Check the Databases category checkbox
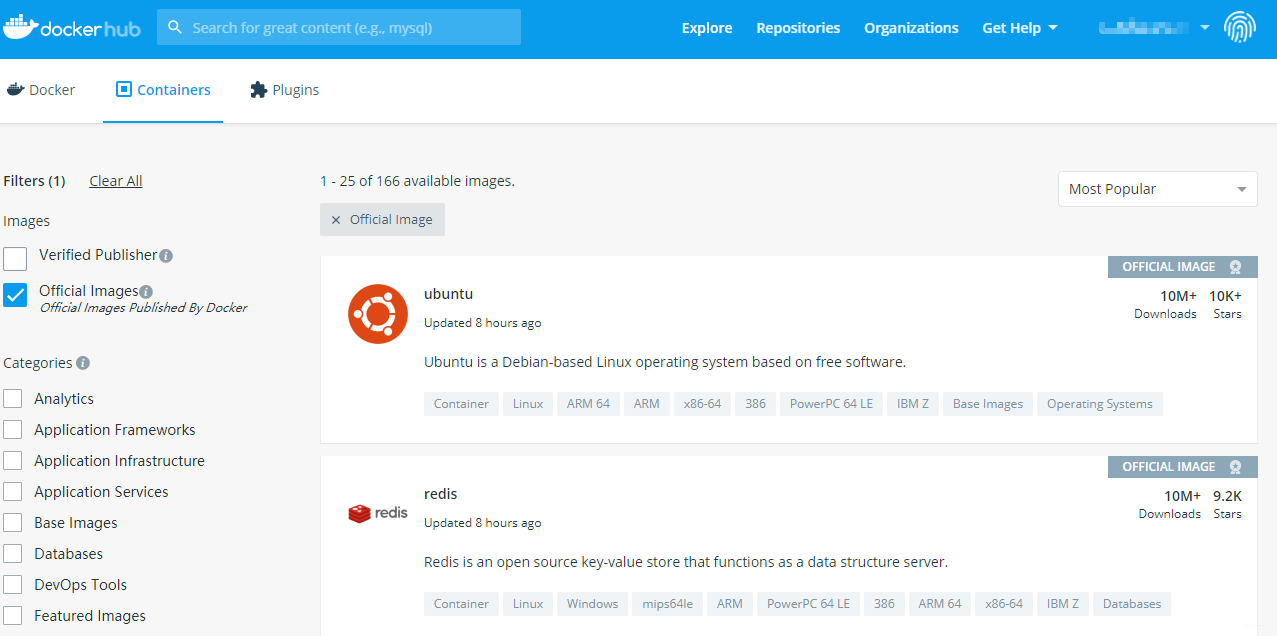Viewport: 1277px width, 636px height. point(13,554)
